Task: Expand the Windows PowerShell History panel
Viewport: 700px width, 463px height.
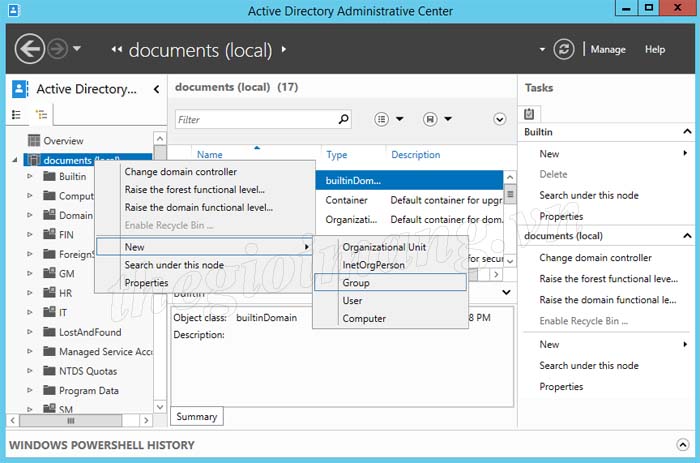Action: [x=683, y=444]
